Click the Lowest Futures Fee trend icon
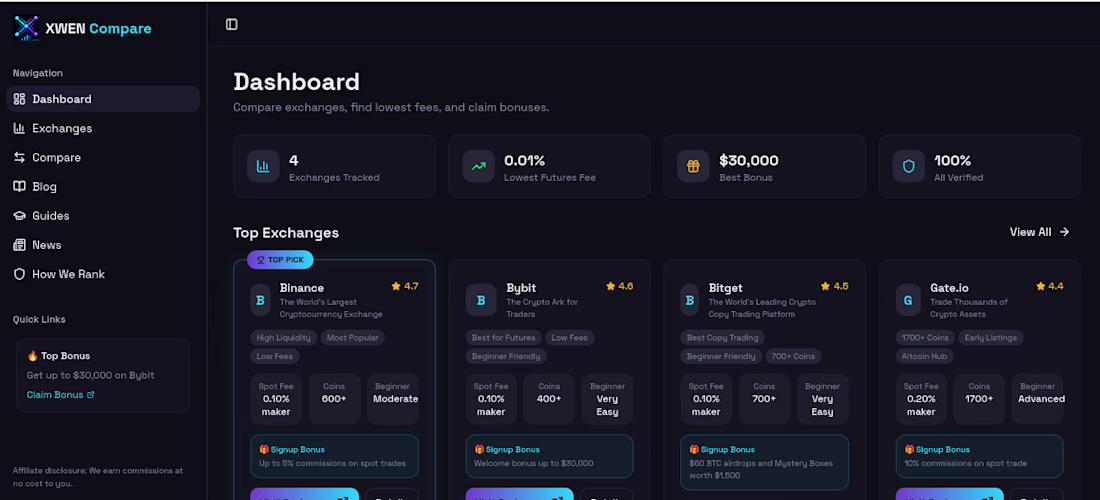 pos(478,166)
